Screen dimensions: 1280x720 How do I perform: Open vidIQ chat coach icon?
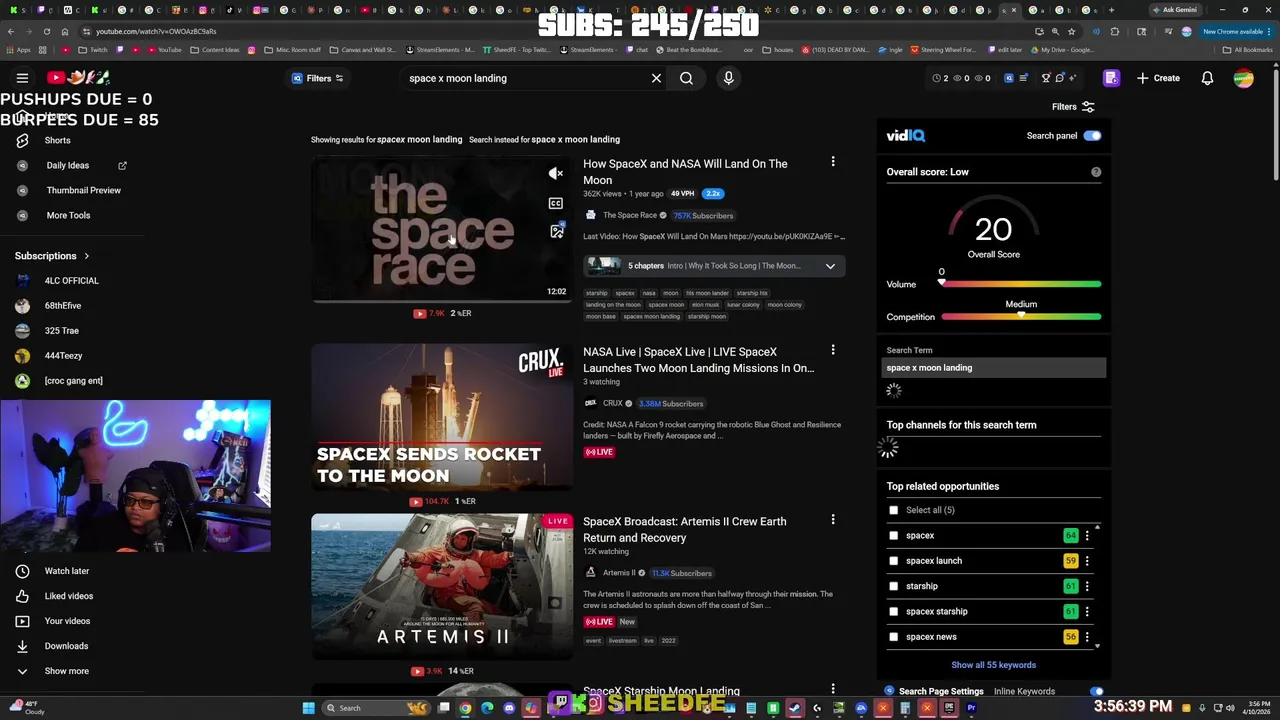point(1059,78)
